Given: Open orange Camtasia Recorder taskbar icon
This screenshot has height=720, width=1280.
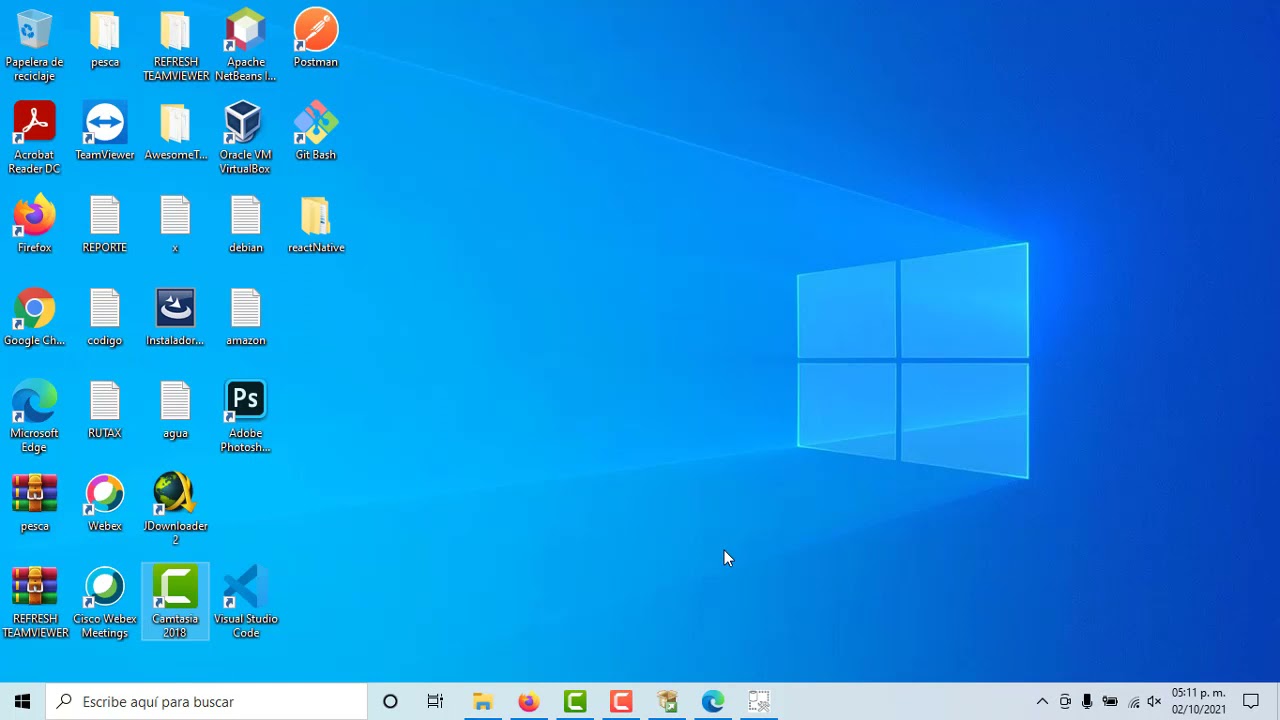Looking at the screenshot, I should pyautogui.click(x=621, y=701).
